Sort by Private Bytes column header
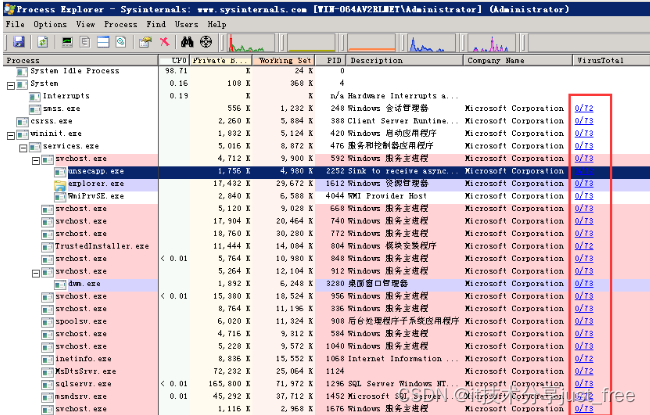Viewport: 650px width, 415px height. pos(221,61)
